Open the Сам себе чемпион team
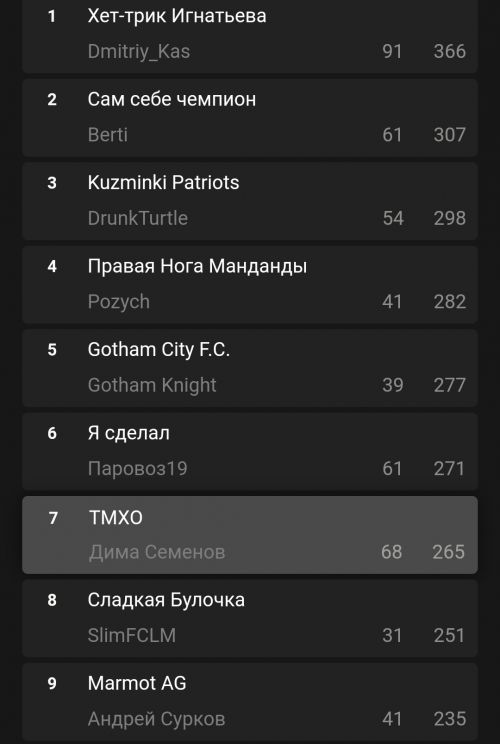This screenshot has height=744, width=500. pos(172,99)
